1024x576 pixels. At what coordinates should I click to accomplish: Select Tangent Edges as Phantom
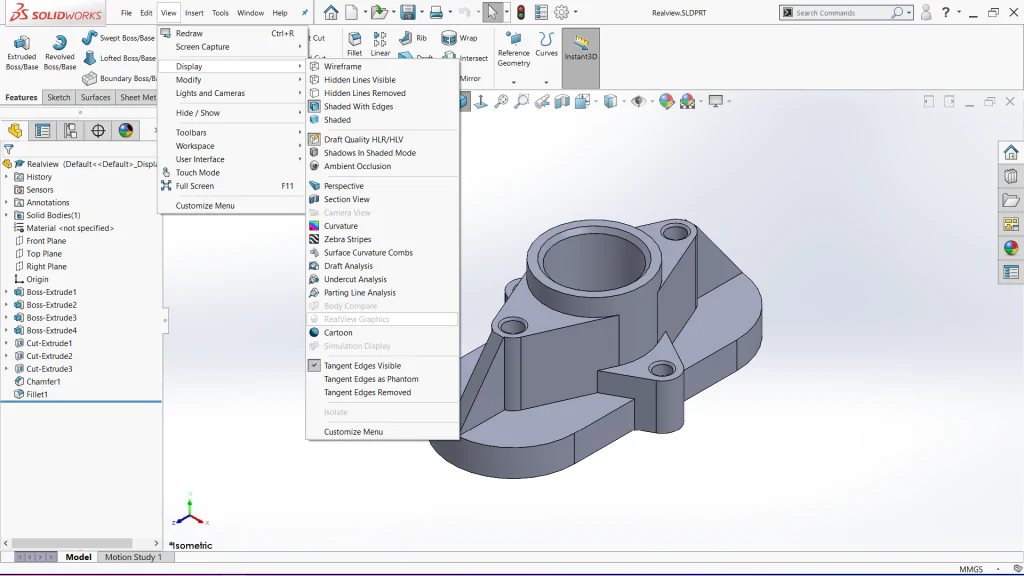pos(371,379)
